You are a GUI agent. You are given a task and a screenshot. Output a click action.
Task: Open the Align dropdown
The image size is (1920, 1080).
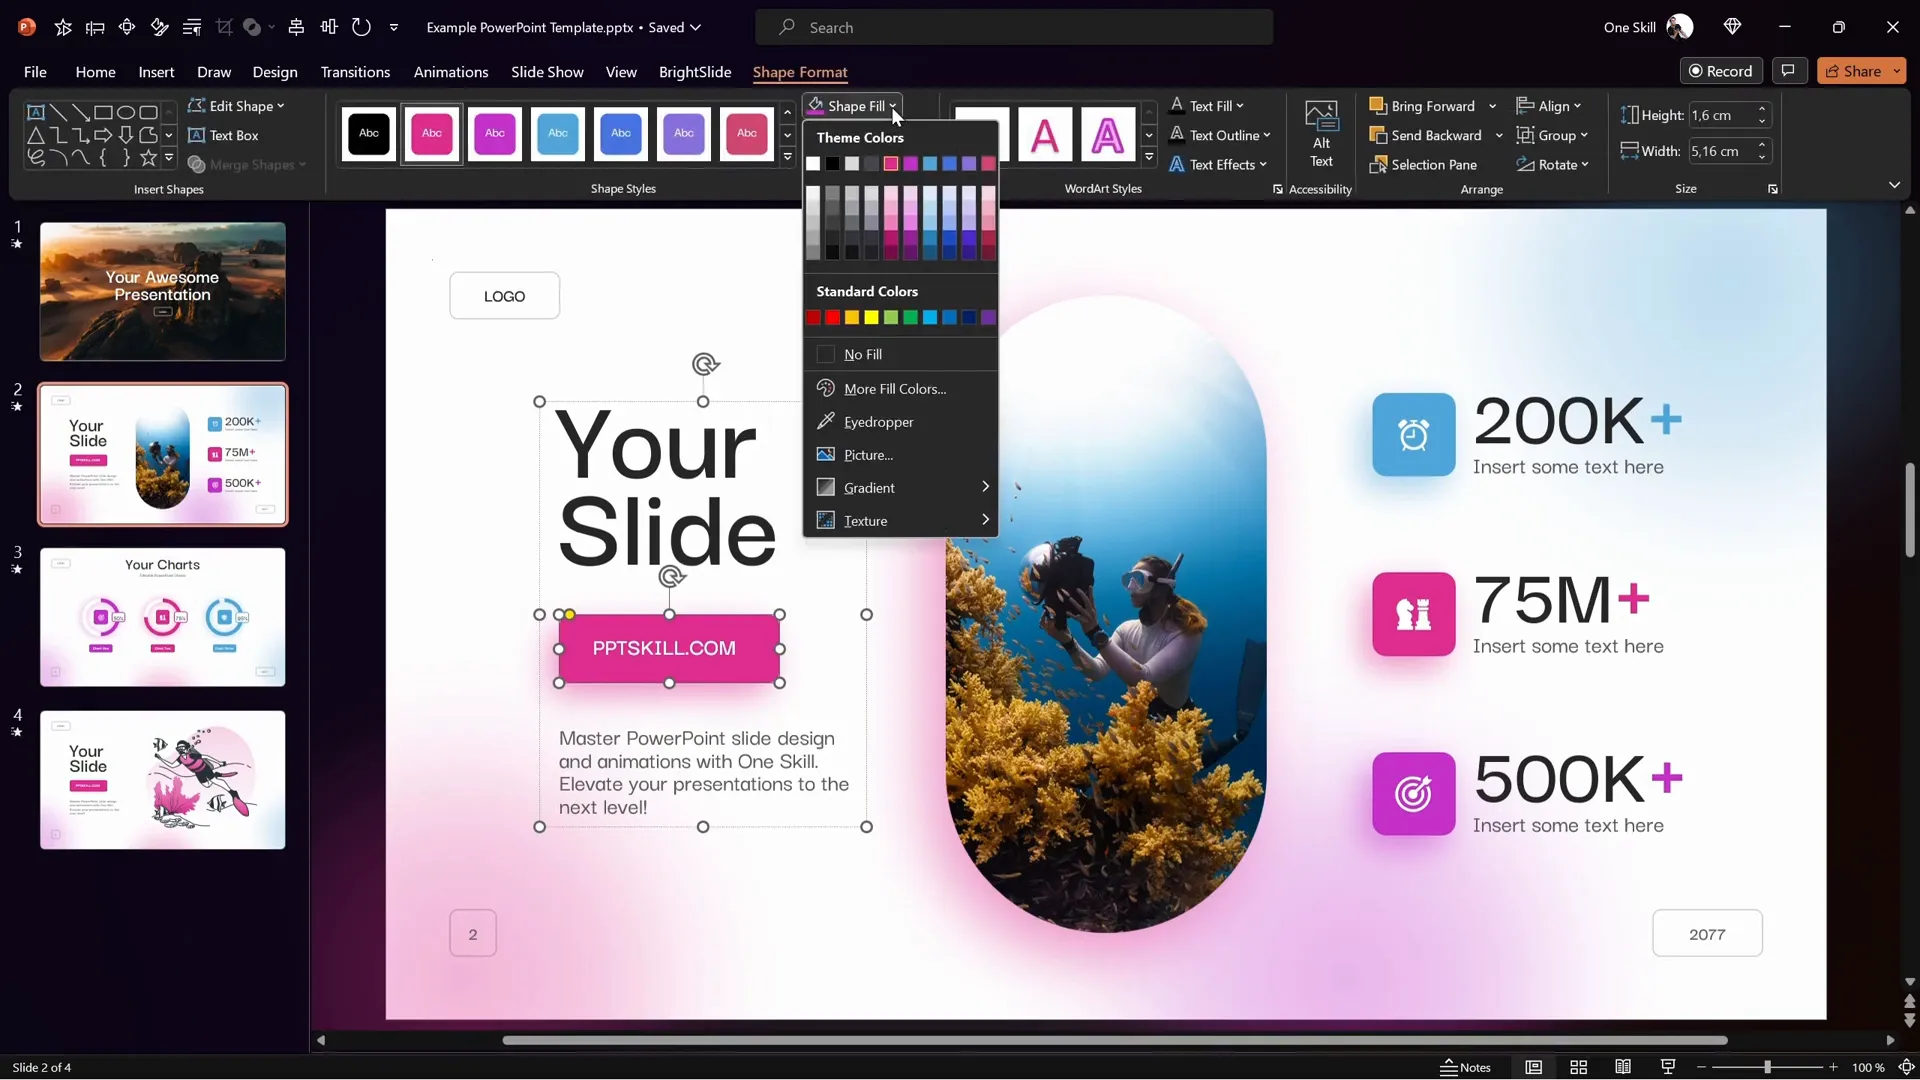pyautogui.click(x=1549, y=106)
